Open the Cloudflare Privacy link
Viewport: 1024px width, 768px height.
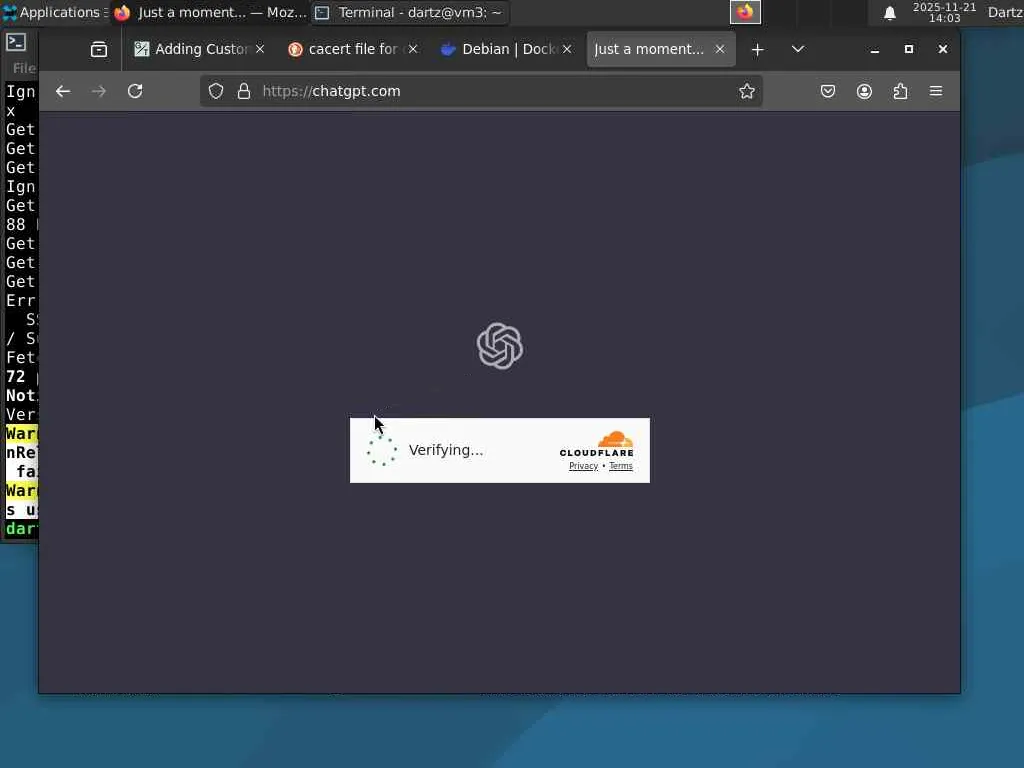(x=583, y=466)
